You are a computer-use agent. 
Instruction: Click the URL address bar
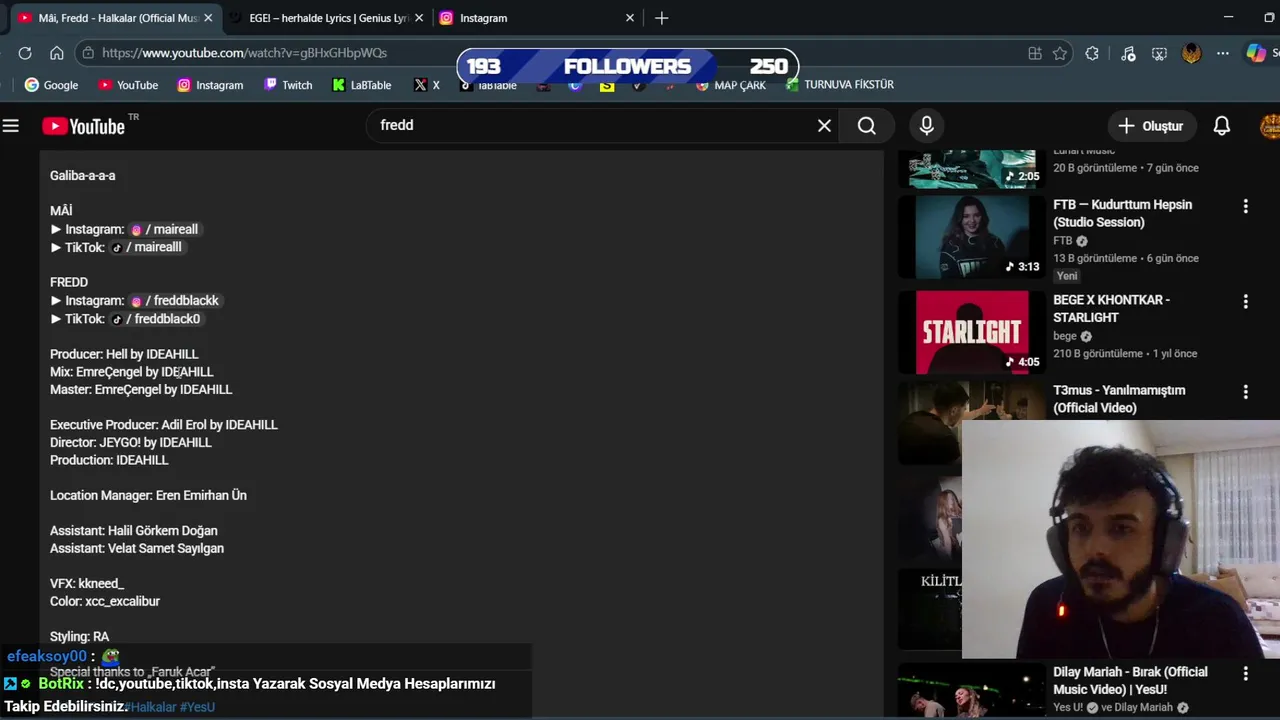(x=560, y=53)
